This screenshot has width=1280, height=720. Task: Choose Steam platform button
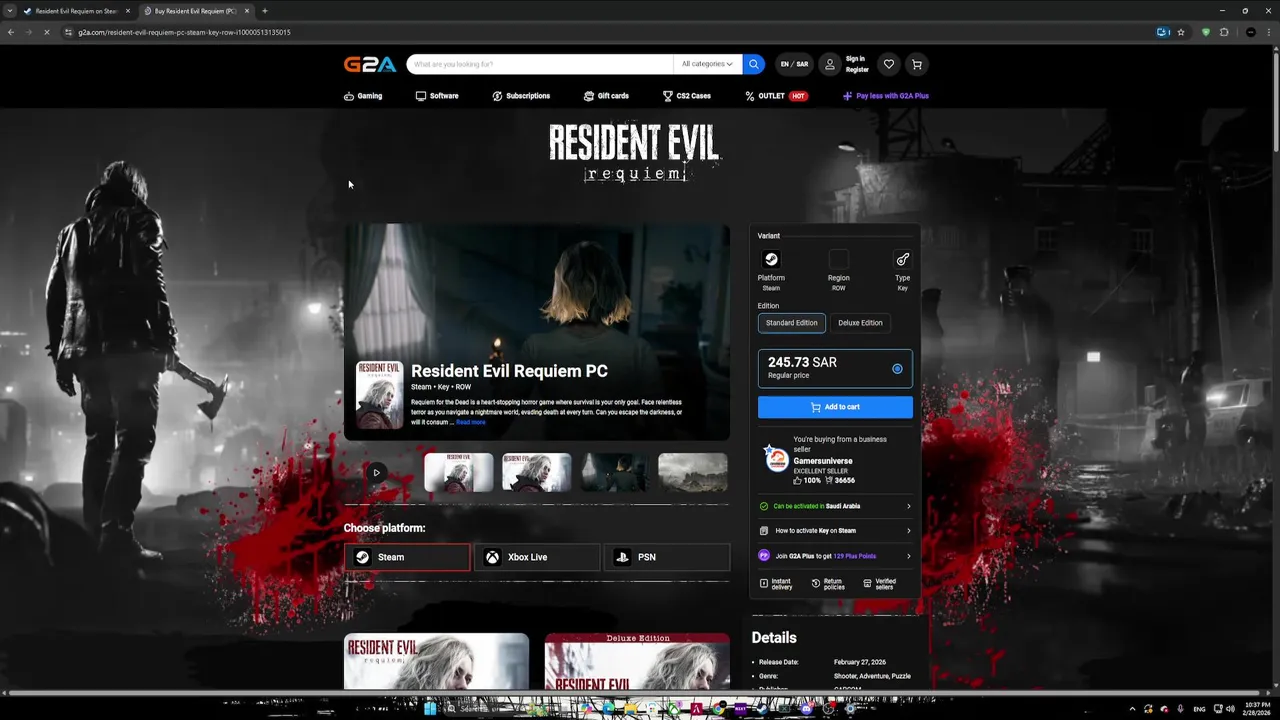[407, 557]
